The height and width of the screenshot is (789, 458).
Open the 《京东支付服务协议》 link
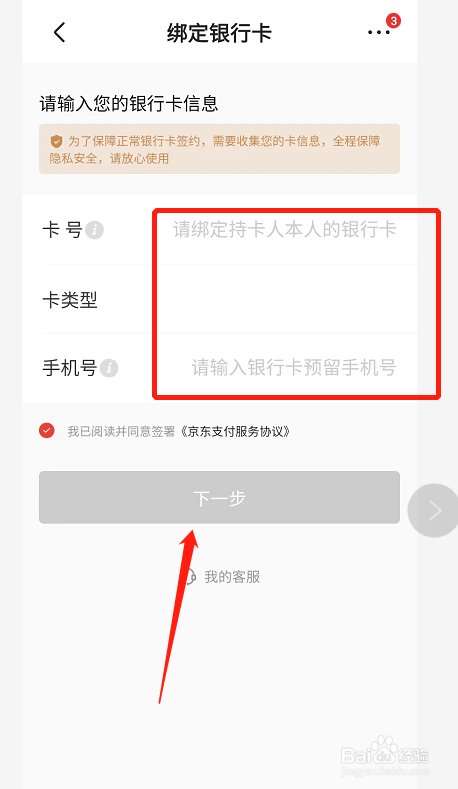236,431
